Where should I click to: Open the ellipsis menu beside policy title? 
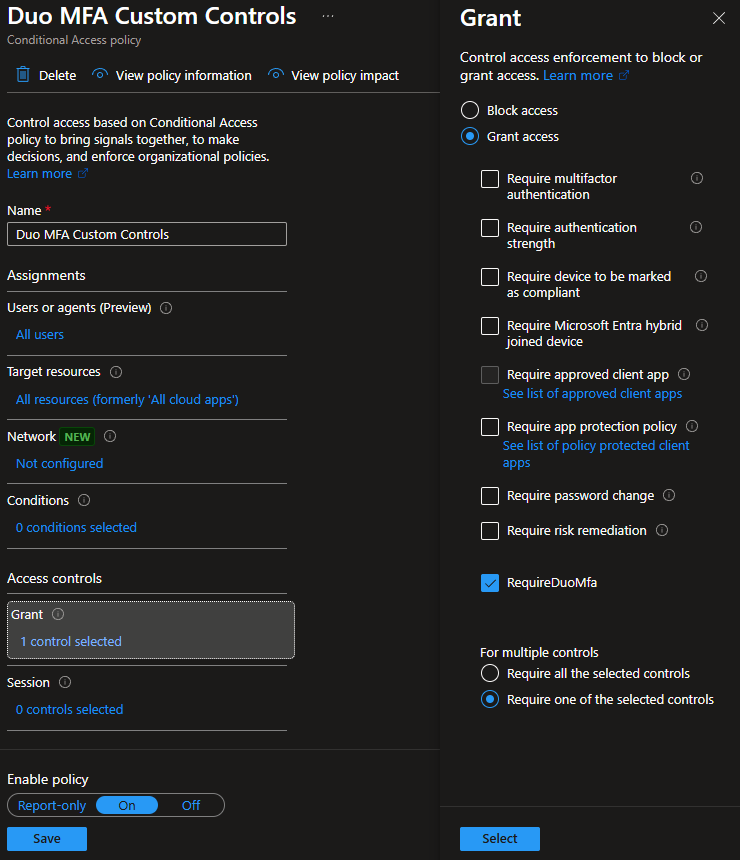tap(328, 17)
